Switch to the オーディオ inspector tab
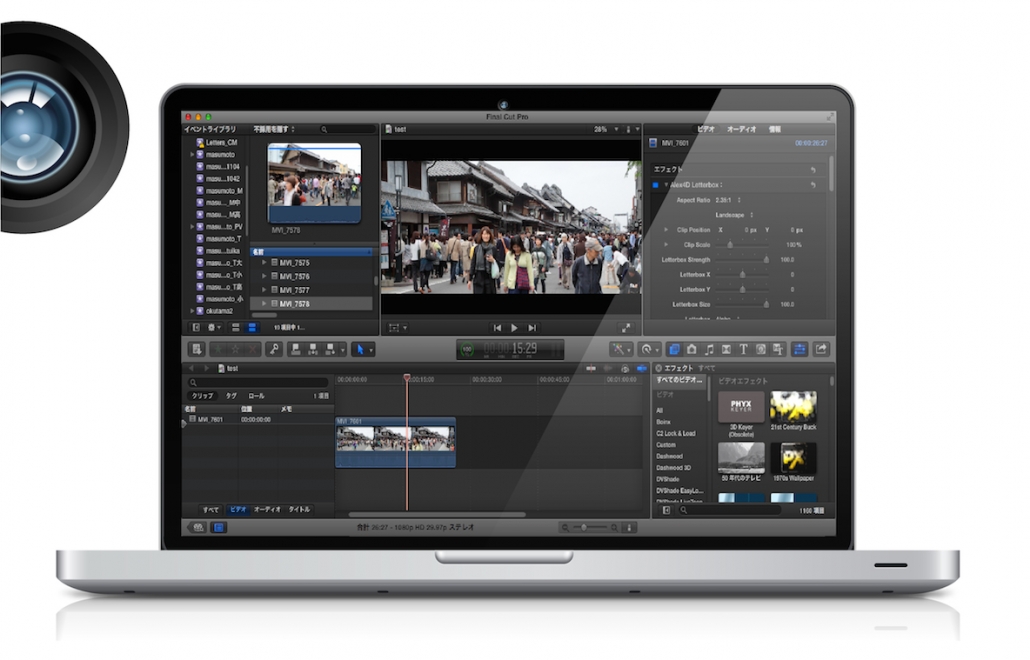Viewport: 1030px width, 660px height. [741, 129]
